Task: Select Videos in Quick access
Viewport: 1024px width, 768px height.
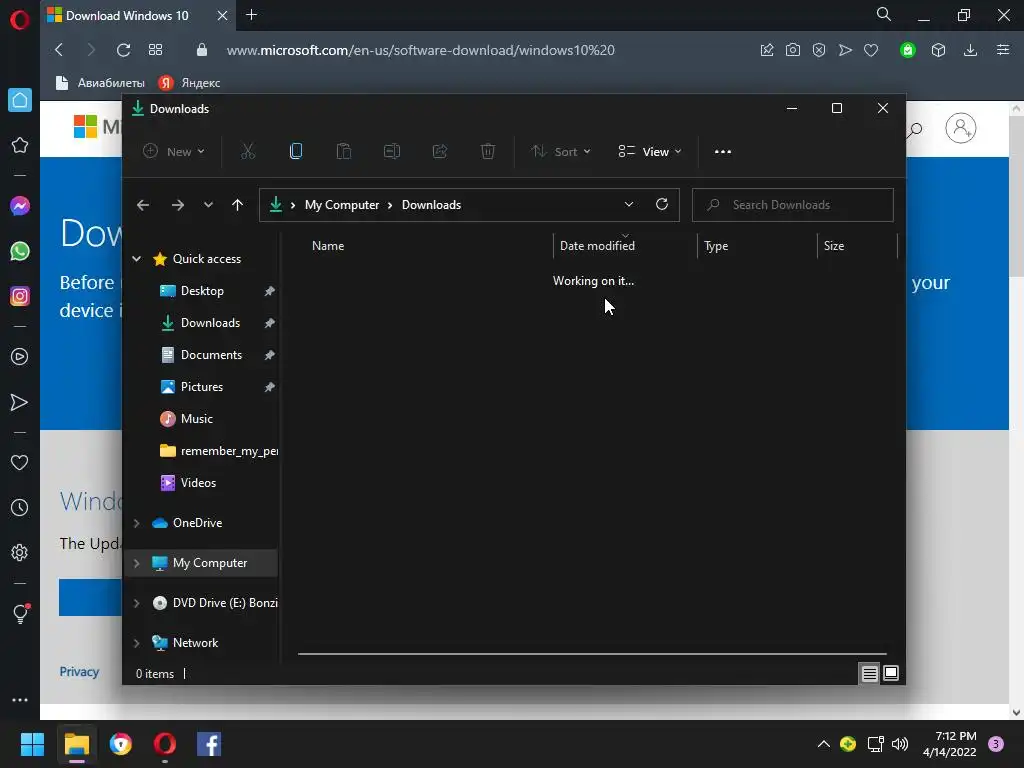Action: pyautogui.click(x=198, y=483)
